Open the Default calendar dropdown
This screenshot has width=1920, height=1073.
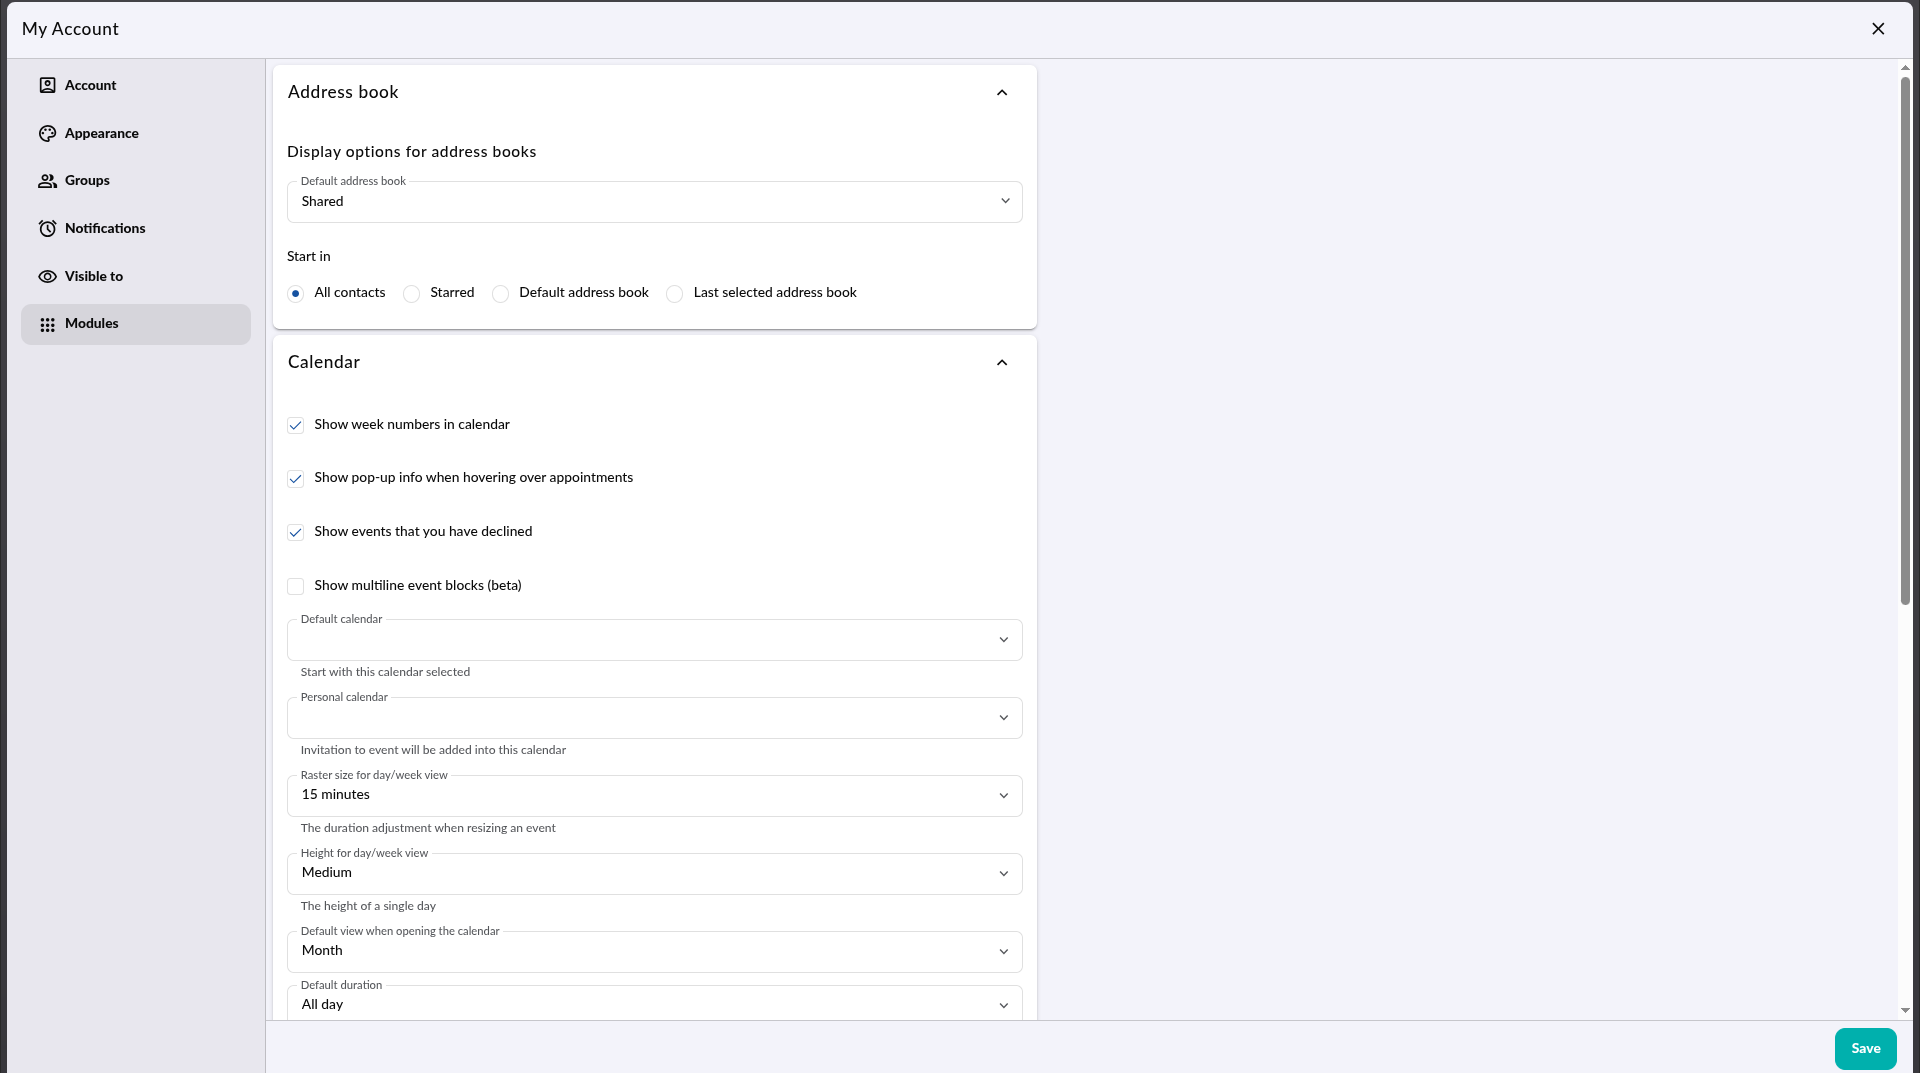coord(655,640)
